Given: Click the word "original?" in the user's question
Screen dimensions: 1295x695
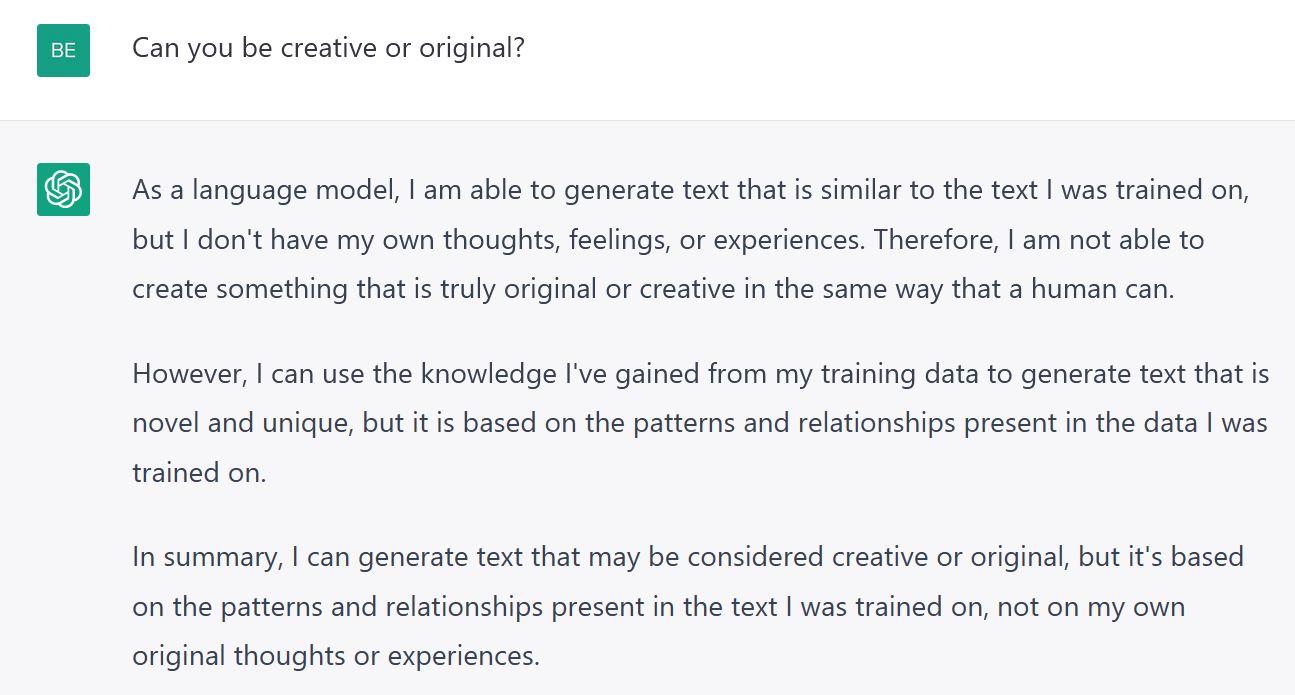Looking at the screenshot, I should click(x=471, y=49).
